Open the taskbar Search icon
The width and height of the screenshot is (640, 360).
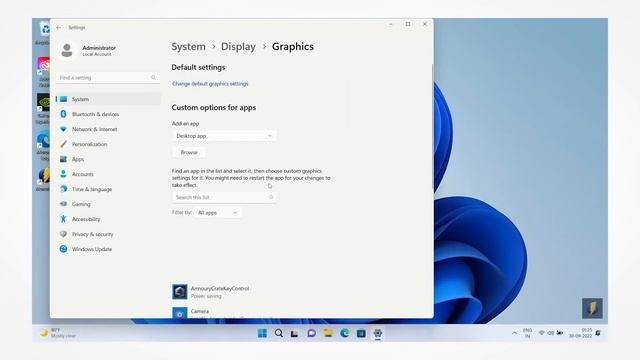click(x=279, y=333)
